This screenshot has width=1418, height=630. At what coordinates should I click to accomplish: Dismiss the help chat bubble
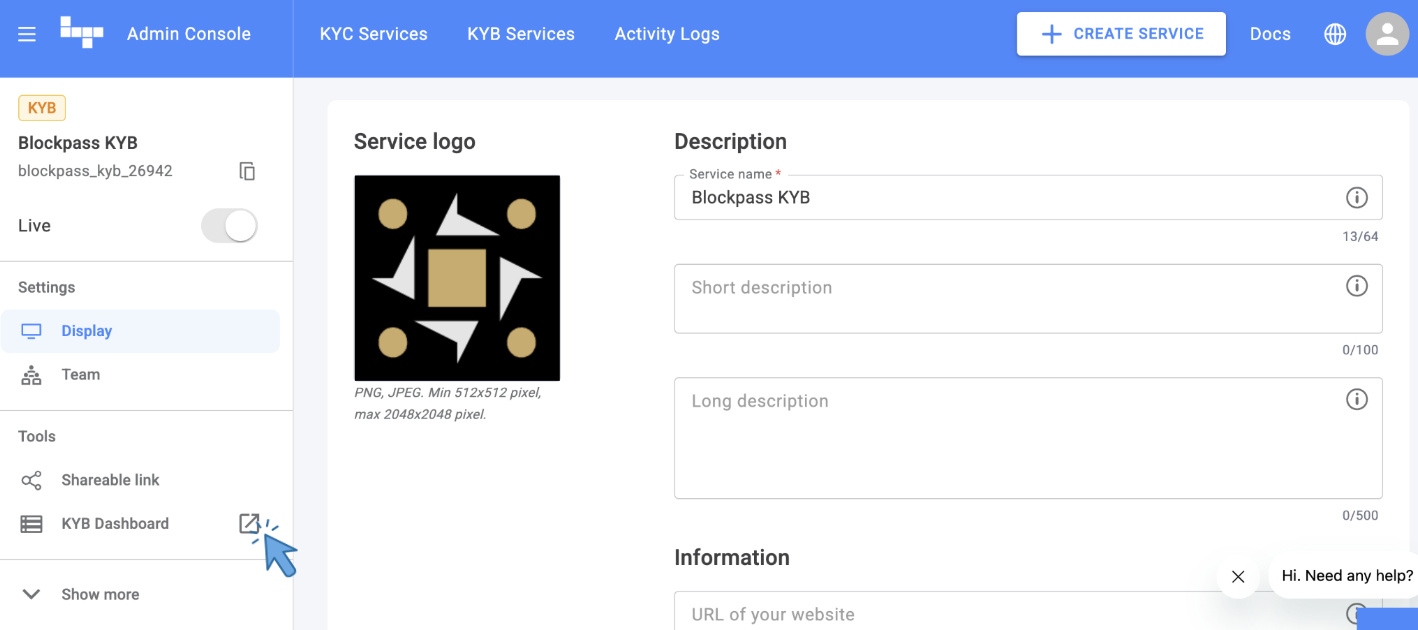(1238, 576)
